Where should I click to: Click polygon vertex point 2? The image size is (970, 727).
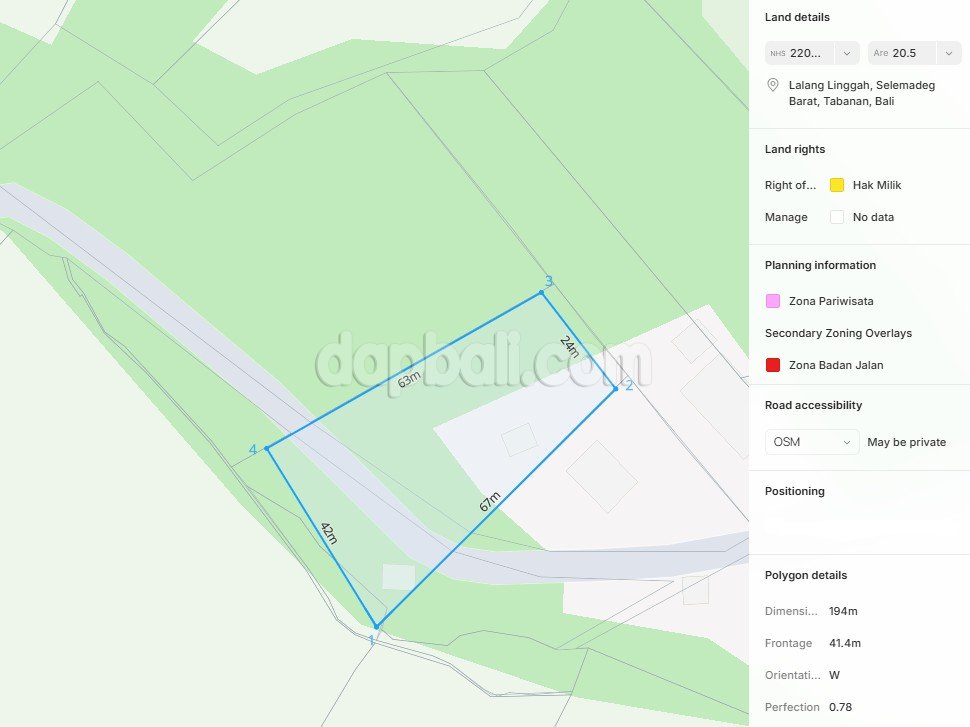[x=616, y=389]
